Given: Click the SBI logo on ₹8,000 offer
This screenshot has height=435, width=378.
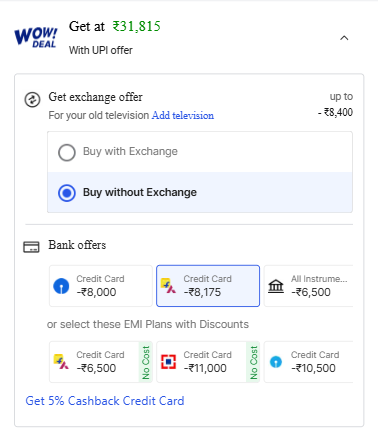Looking at the screenshot, I should pyautogui.click(x=61, y=286).
